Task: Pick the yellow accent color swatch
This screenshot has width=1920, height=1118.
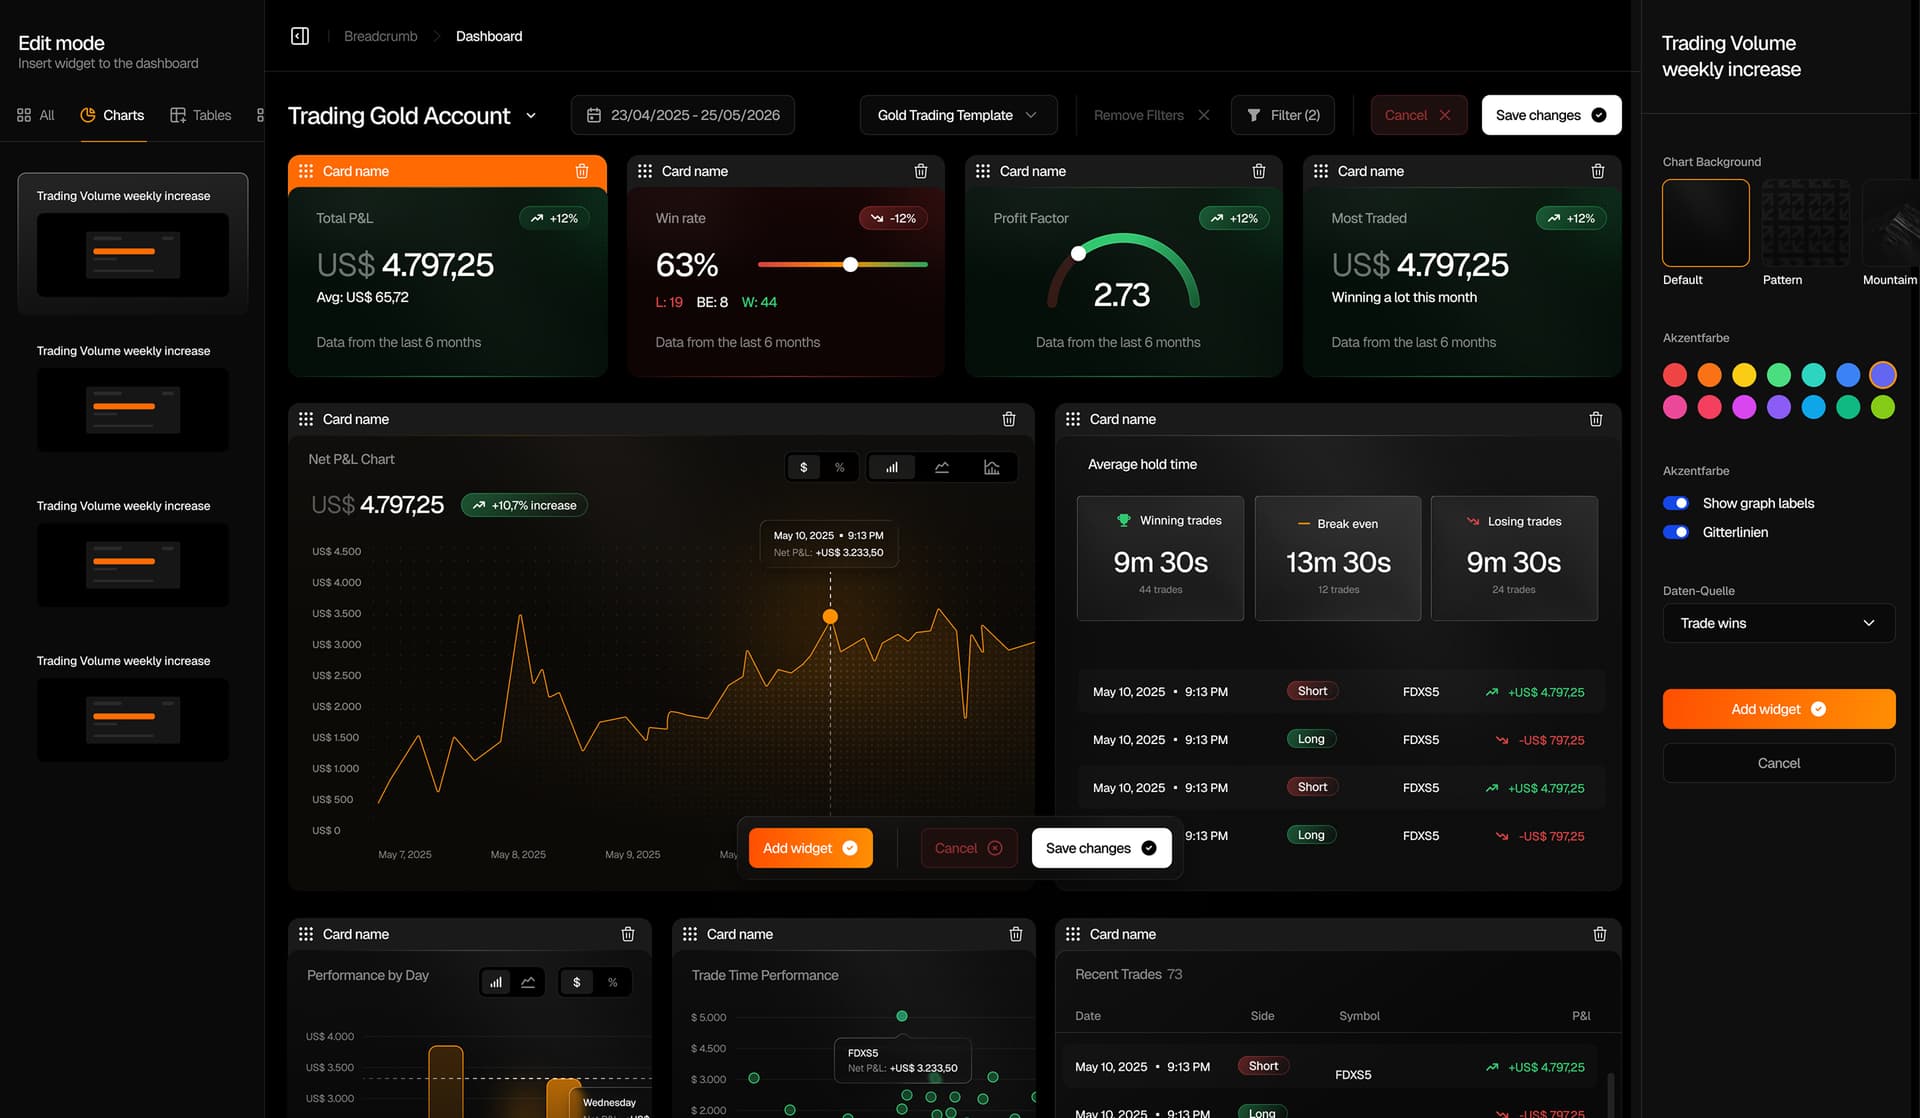Action: pos(1744,375)
